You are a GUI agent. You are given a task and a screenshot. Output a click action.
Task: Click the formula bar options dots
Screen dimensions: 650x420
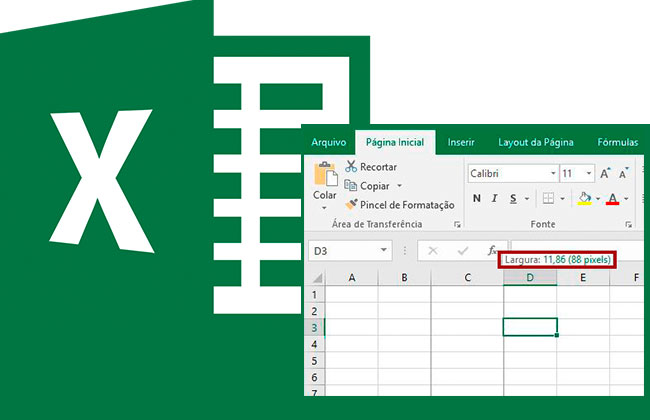pos(405,250)
